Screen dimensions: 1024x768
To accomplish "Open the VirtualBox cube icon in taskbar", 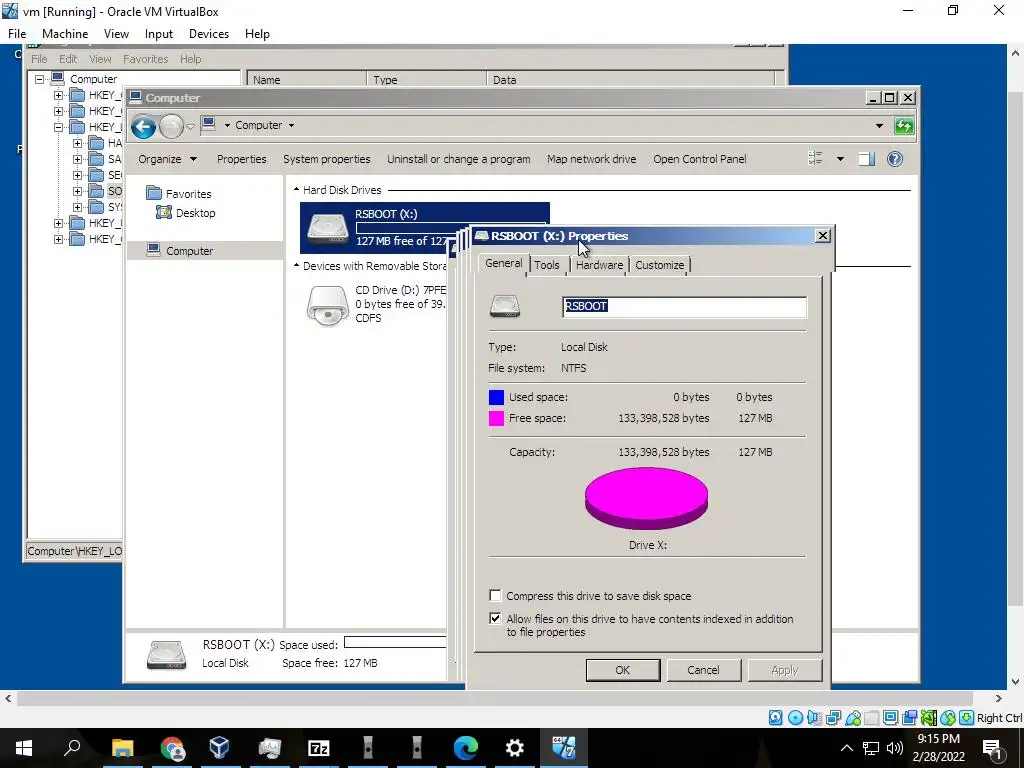I will (x=219, y=748).
